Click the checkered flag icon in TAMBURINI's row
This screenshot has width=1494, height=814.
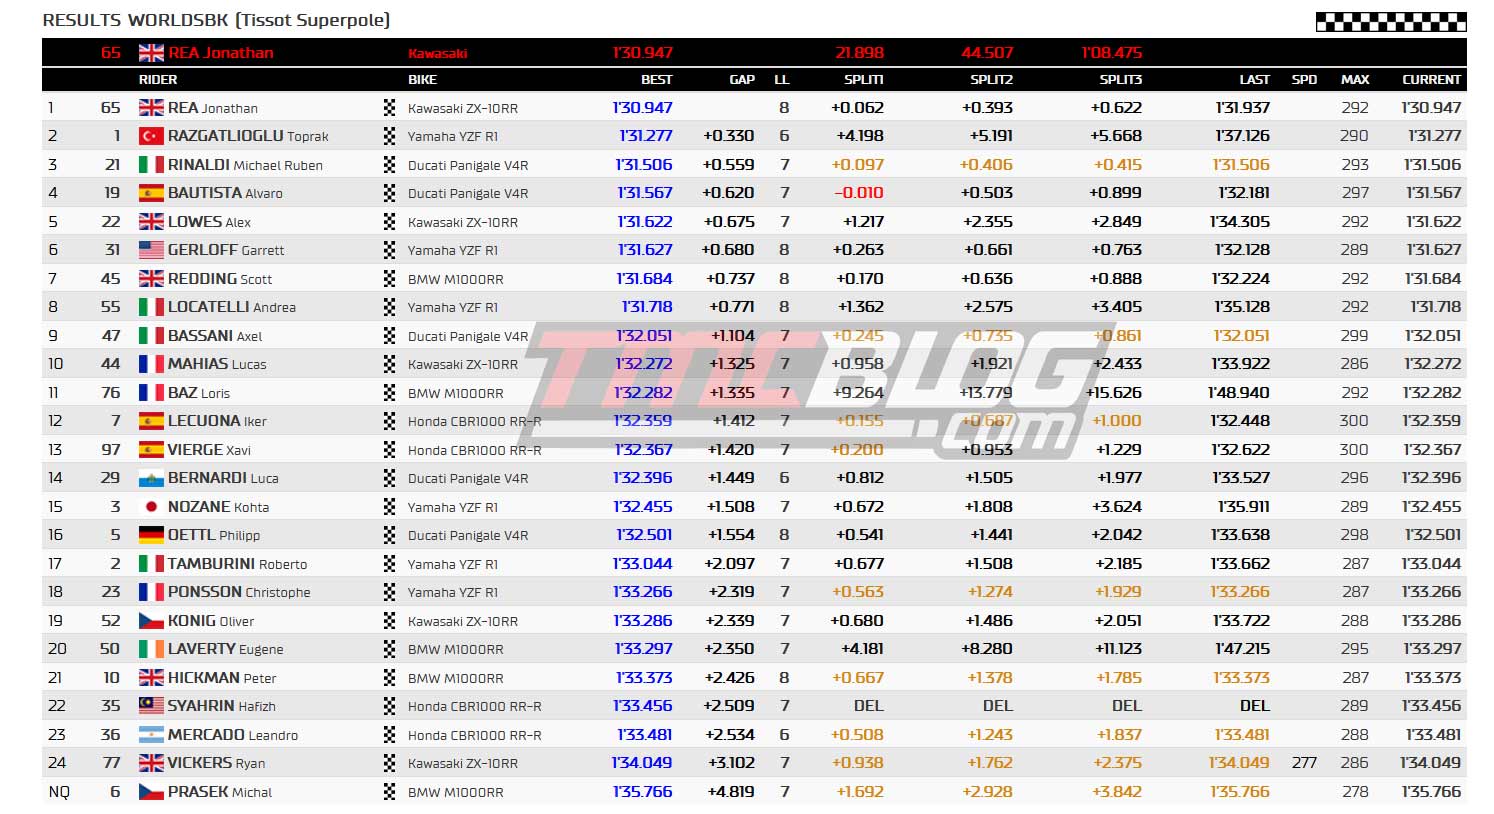click(x=390, y=563)
